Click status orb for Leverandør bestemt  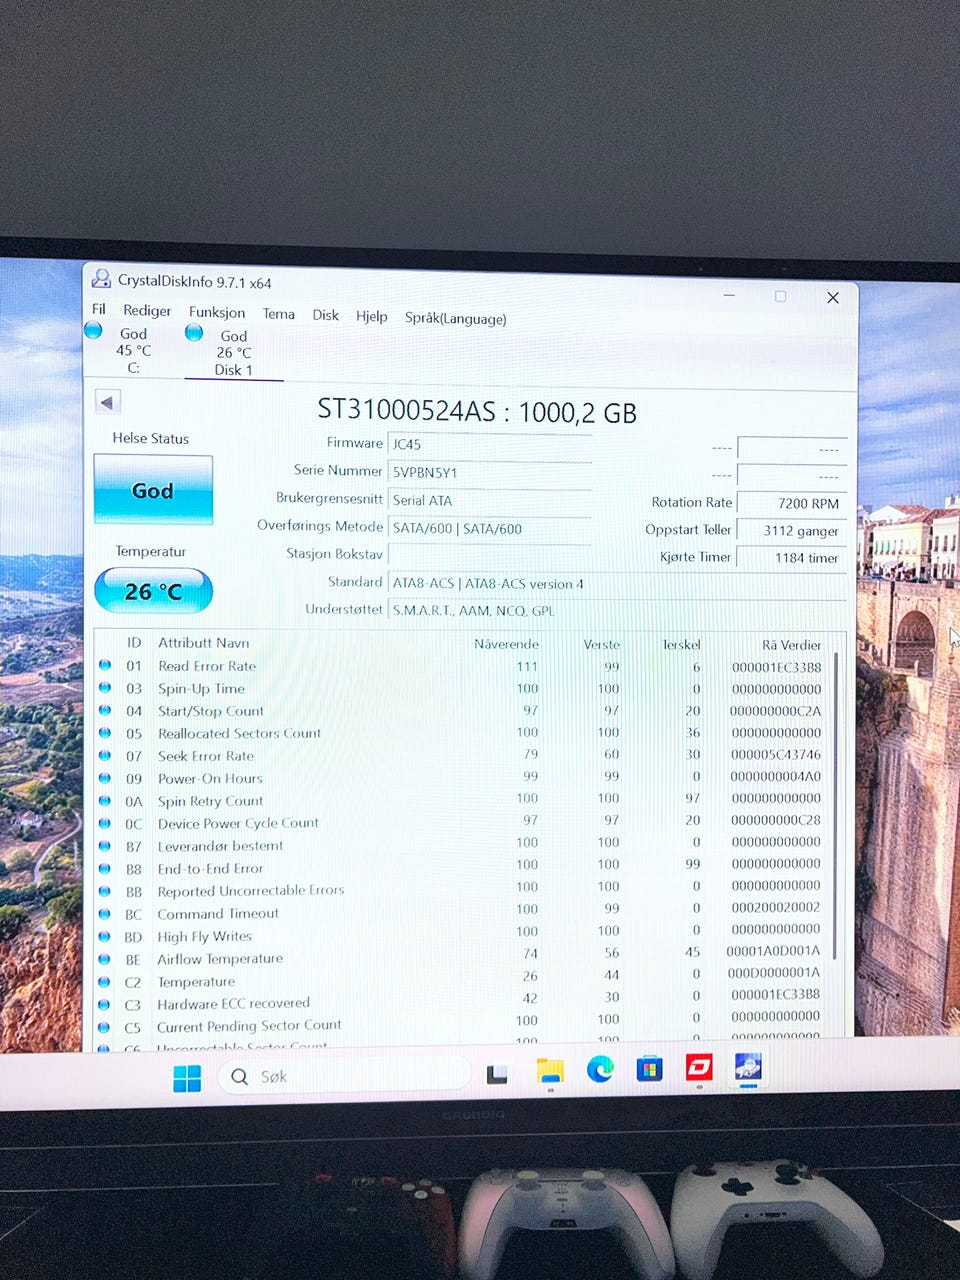click(x=105, y=845)
